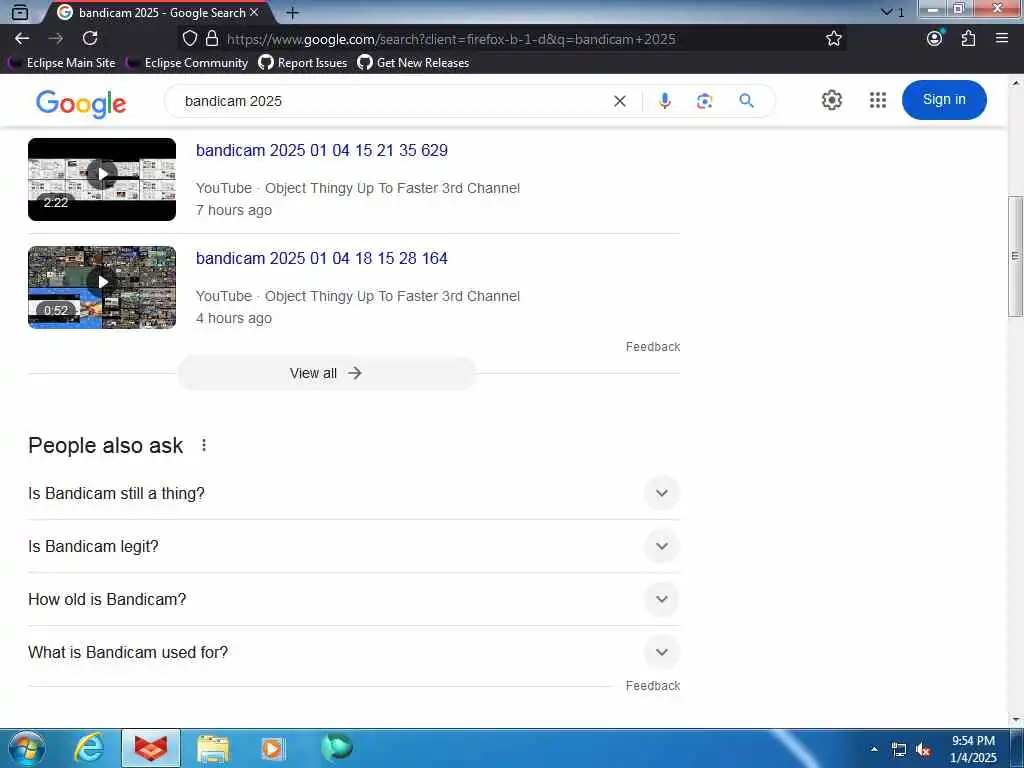The image size is (1024, 768).
Task: Open video link ending 15 21 35 629
Action: point(322,150)
